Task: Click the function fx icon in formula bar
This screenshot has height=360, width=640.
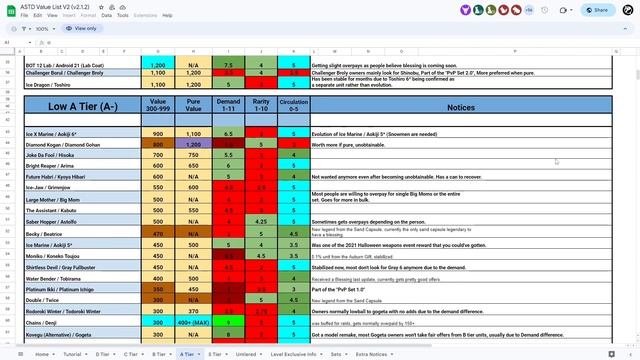Action: (42, 42)
